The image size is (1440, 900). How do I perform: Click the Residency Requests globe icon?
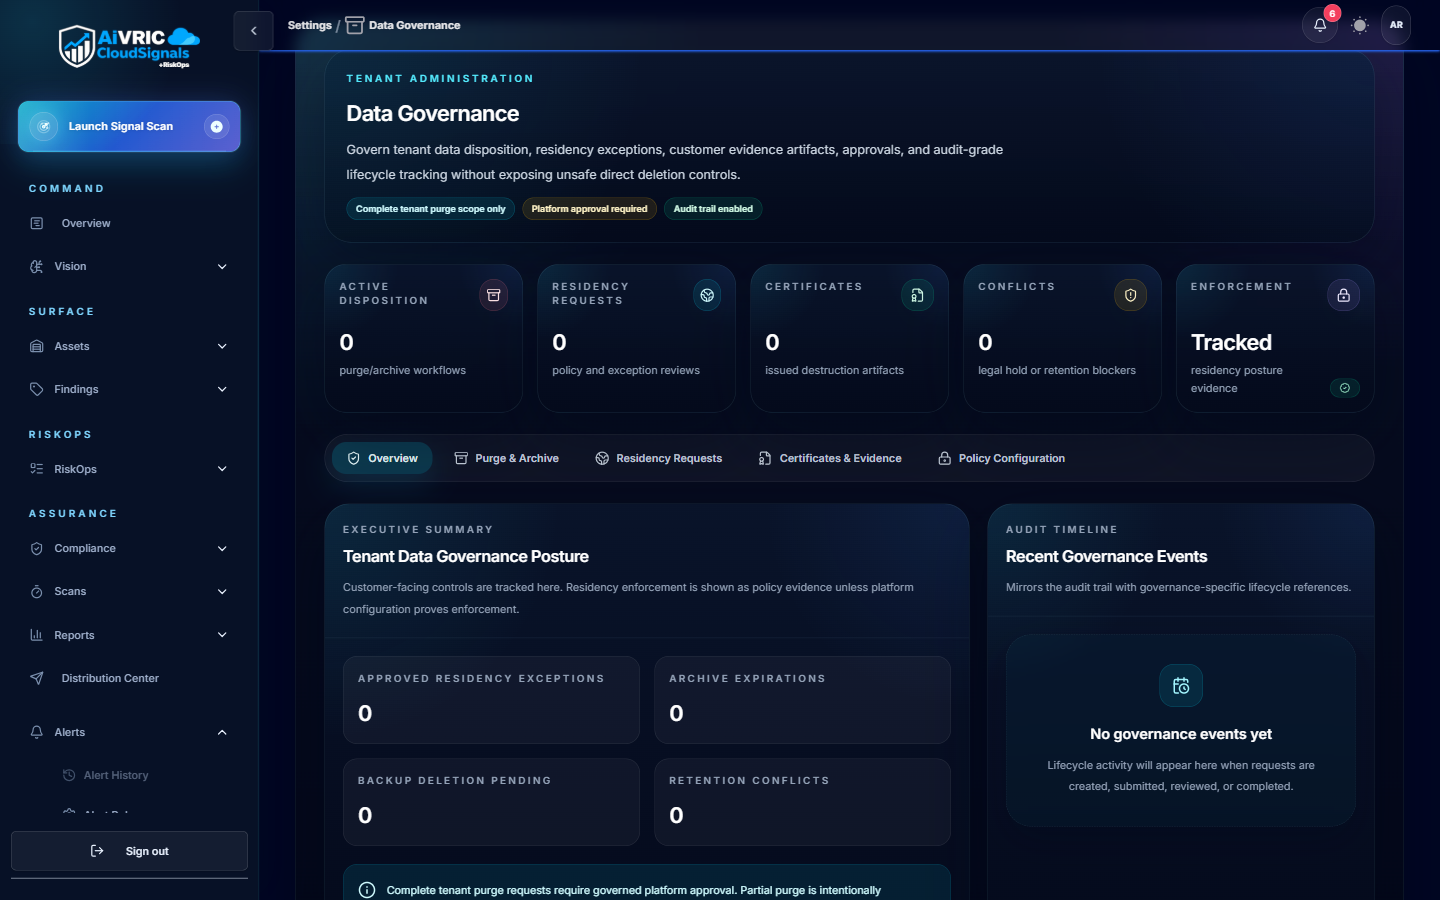[707, 295]
